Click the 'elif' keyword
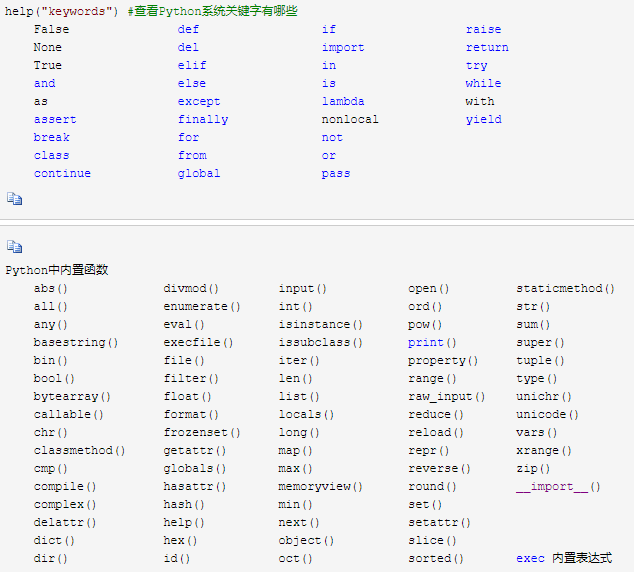Screen dimensions: 634x572 tap(192, 65)
